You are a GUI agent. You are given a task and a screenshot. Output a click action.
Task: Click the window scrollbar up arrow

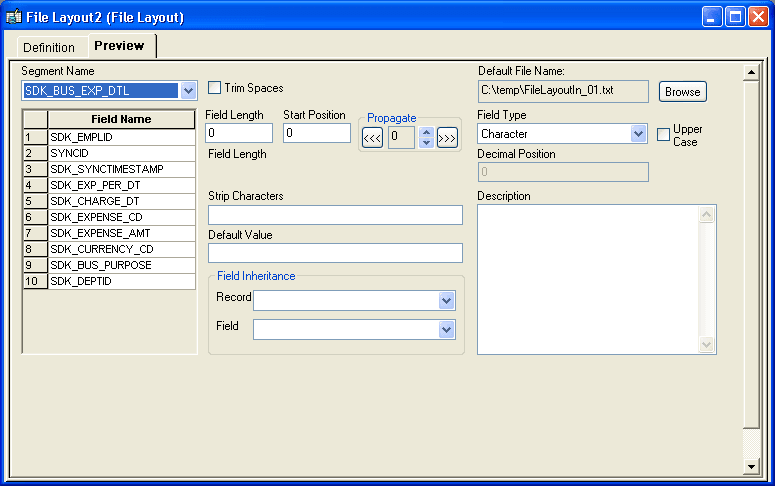coord(751,73)
